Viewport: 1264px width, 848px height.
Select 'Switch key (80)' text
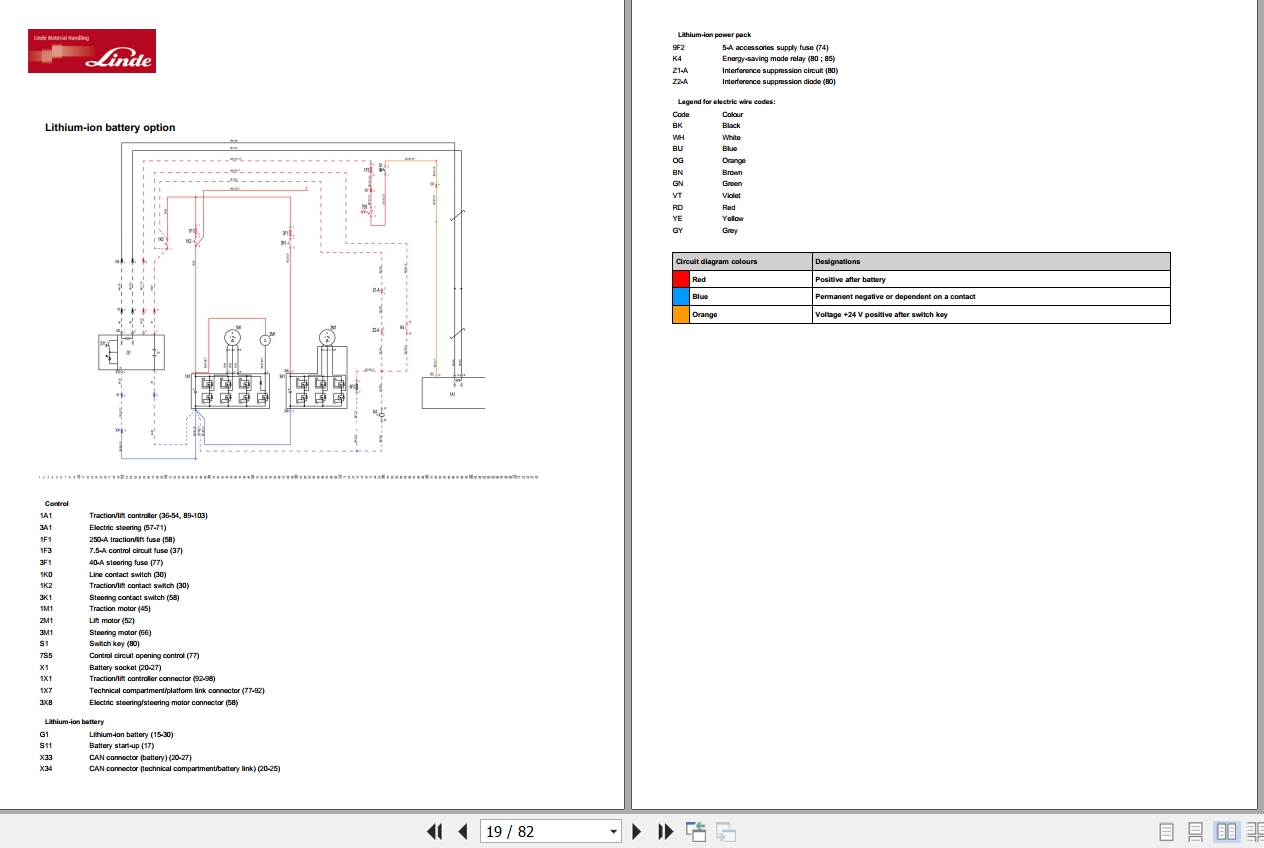[115, 644]
